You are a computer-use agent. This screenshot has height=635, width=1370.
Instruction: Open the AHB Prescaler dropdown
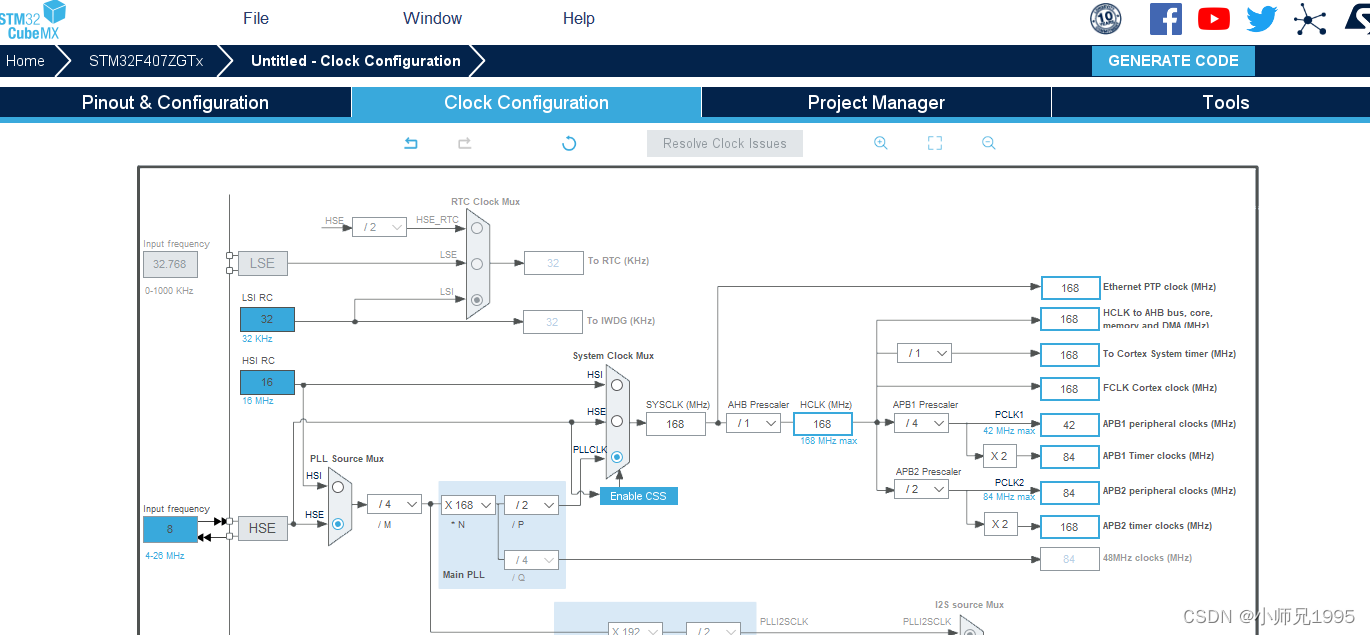click(753, 423)
